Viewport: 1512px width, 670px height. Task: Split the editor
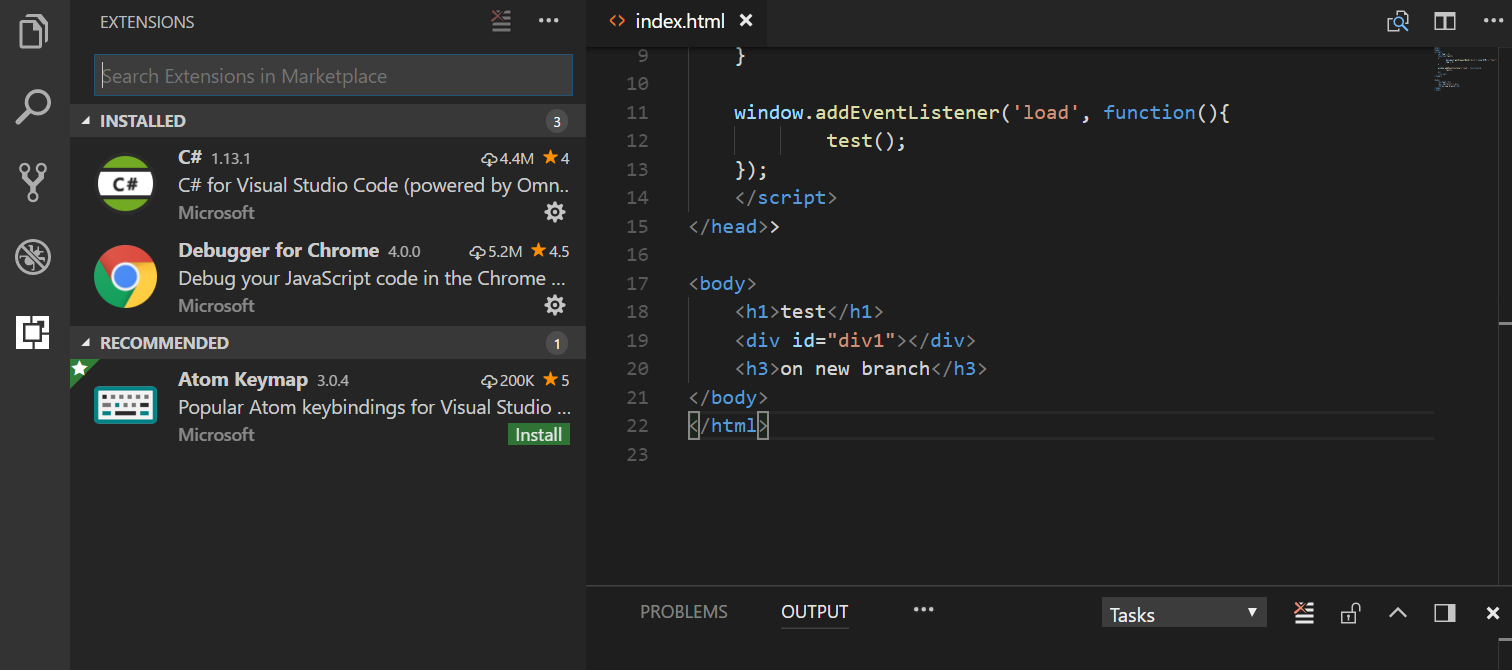[1444, 21]
